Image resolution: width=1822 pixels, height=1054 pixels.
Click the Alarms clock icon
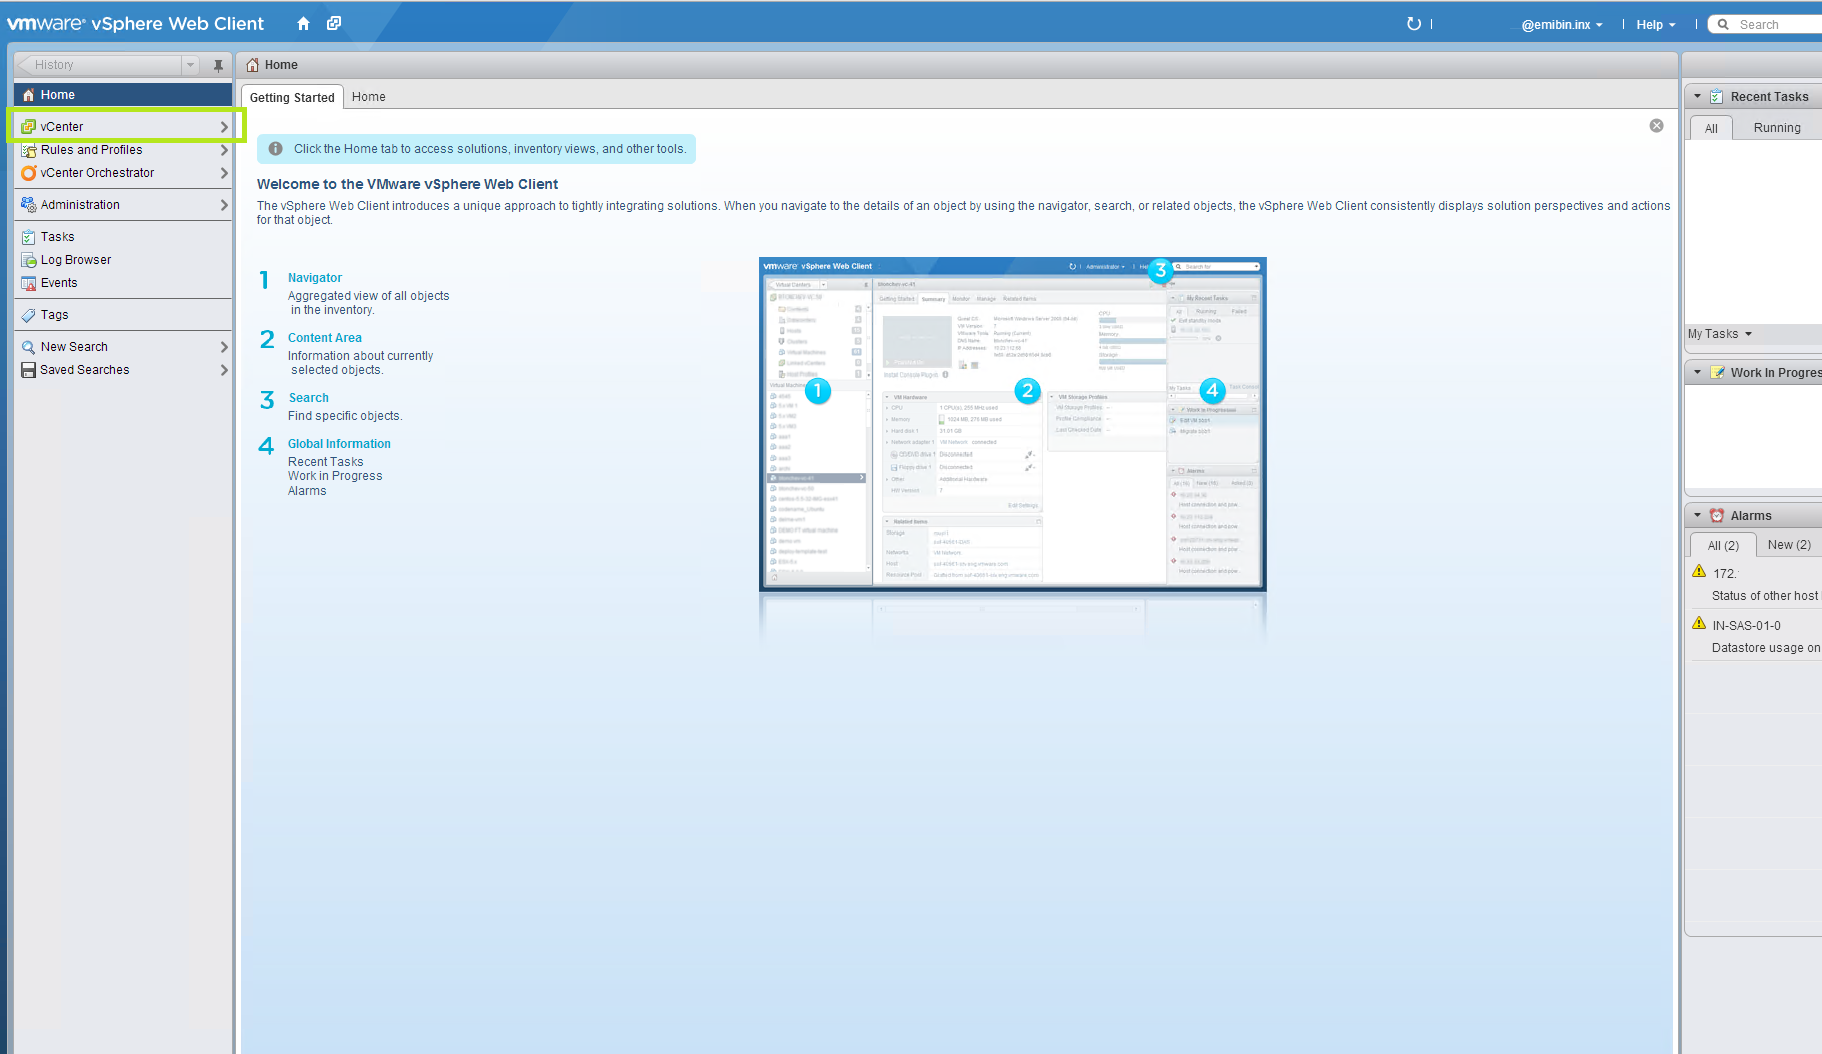click(x=1717, y=516)
